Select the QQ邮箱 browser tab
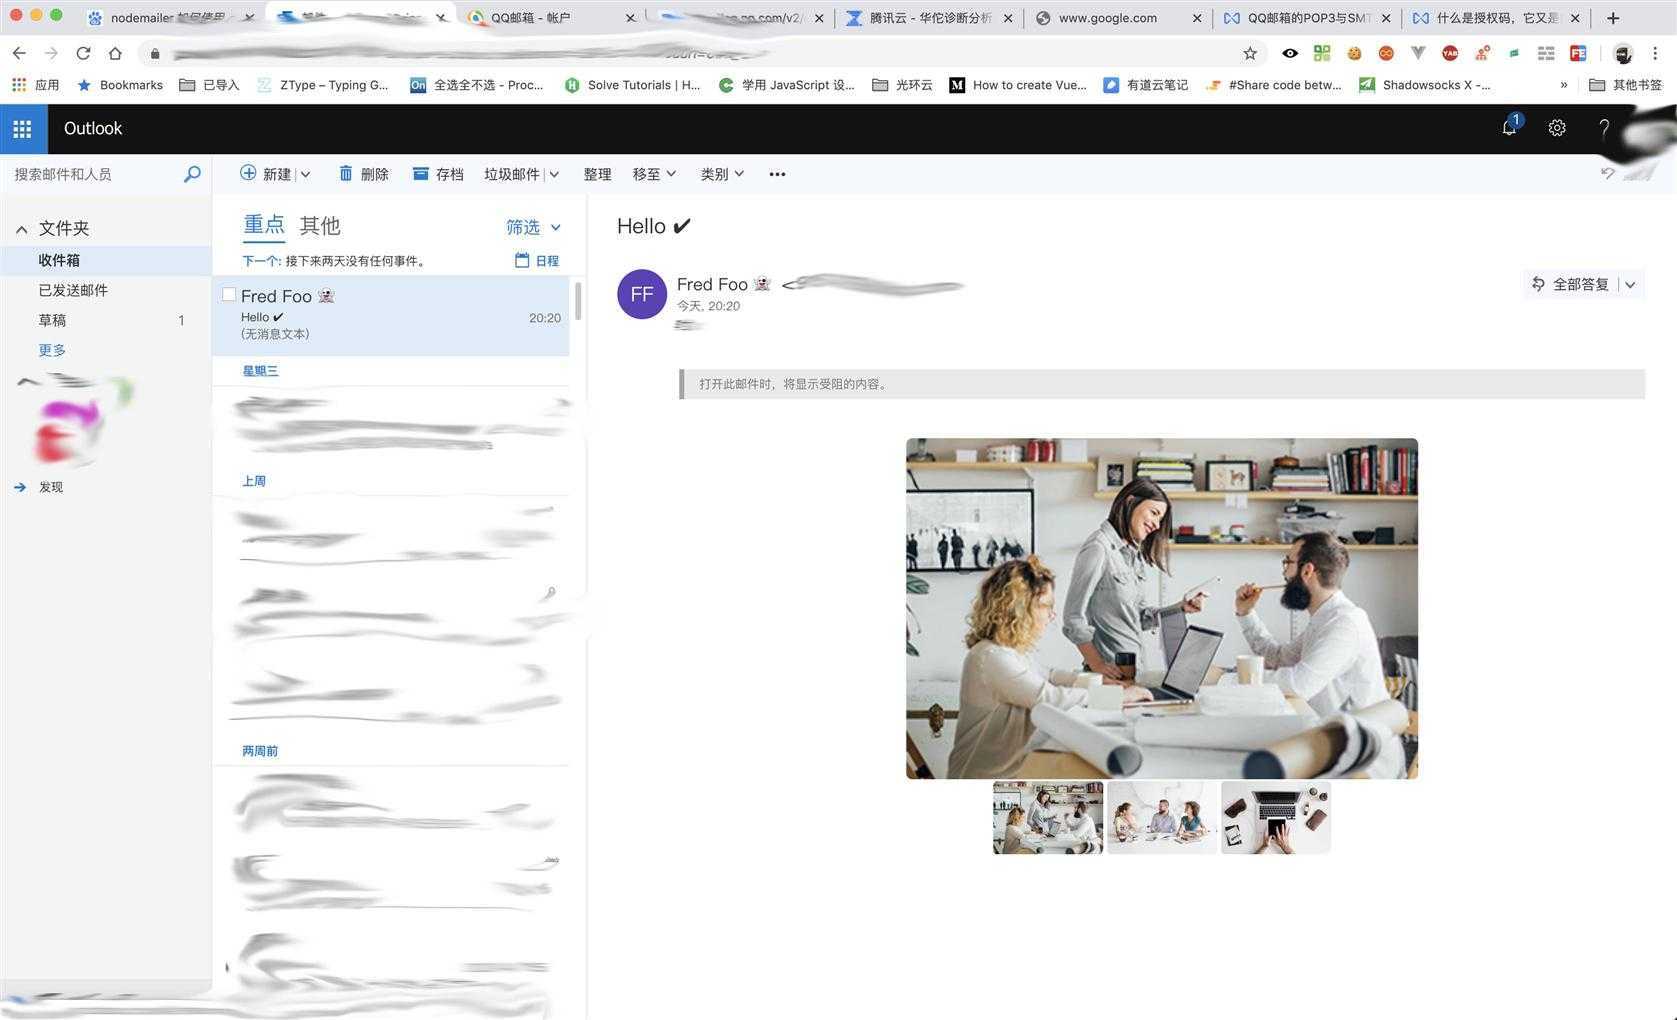 coord(530,17)
